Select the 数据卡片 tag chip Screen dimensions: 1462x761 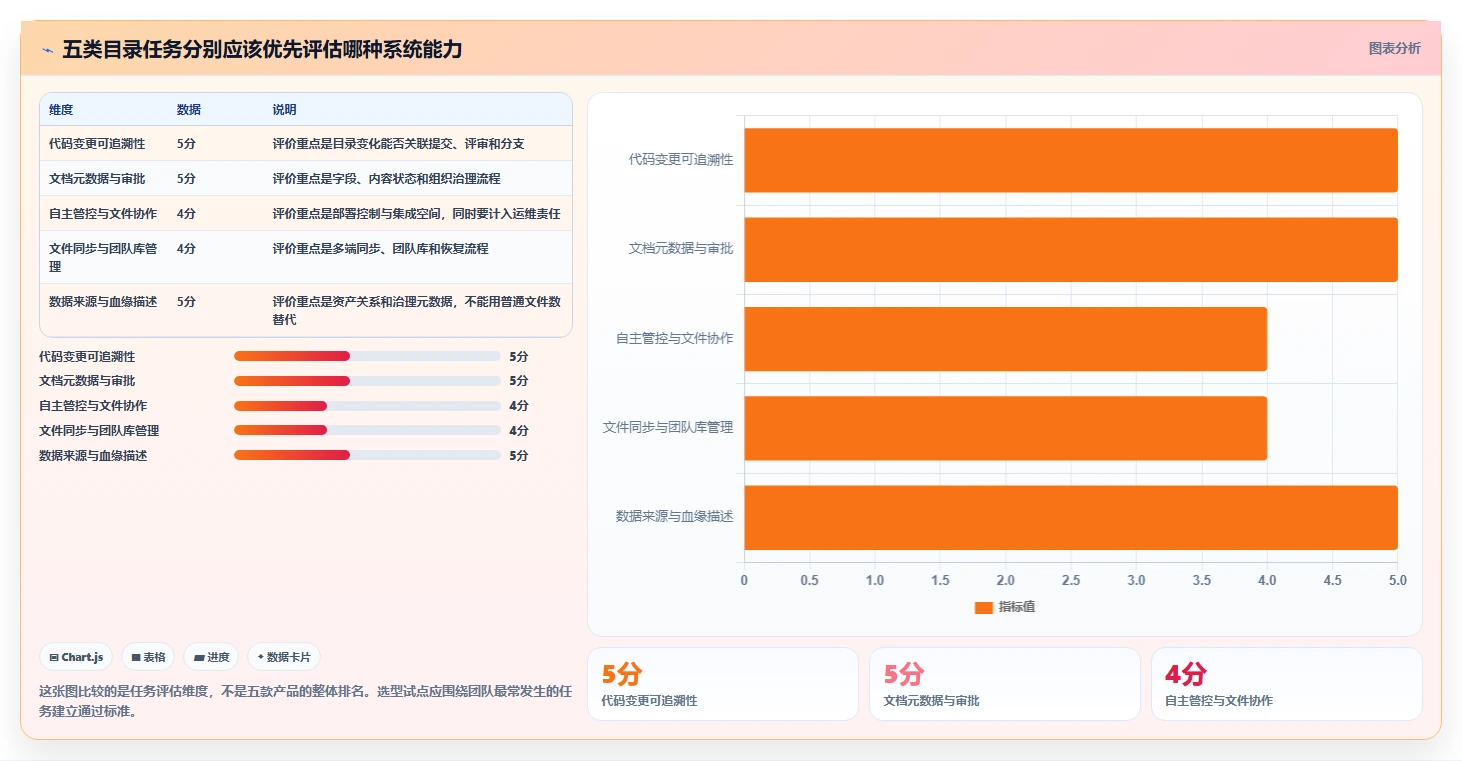click(284, 657)
